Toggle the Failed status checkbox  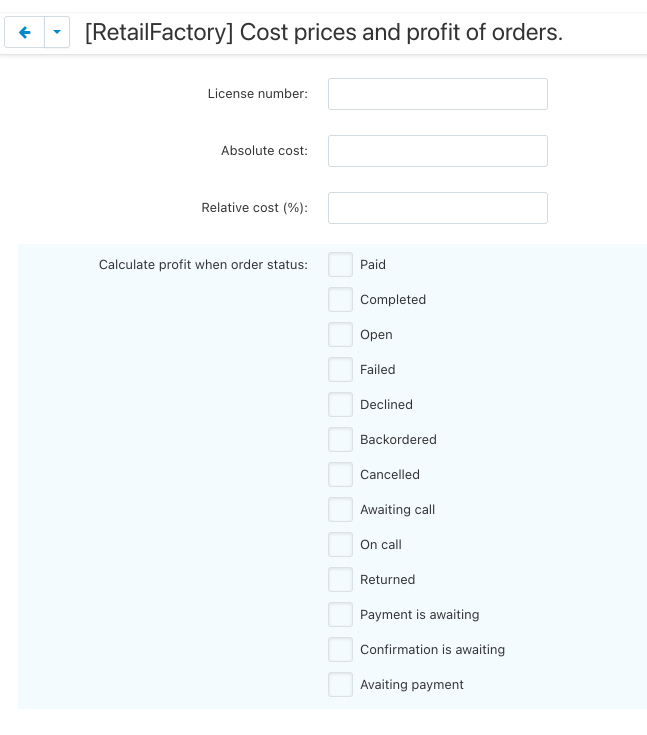click(x=341, y=370)
